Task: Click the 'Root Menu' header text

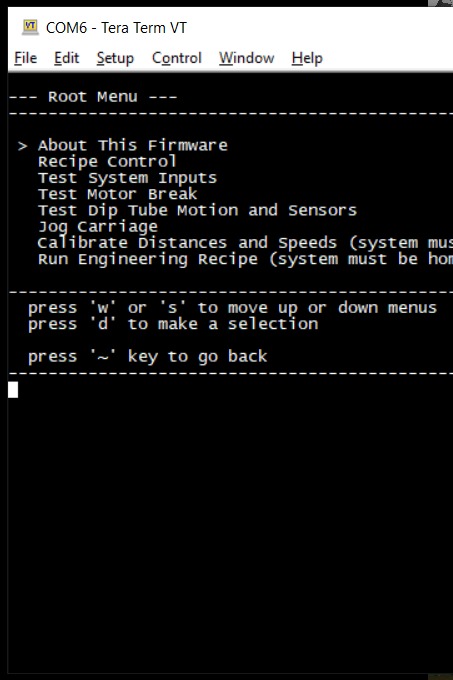Action: click(x=93, y=97)
